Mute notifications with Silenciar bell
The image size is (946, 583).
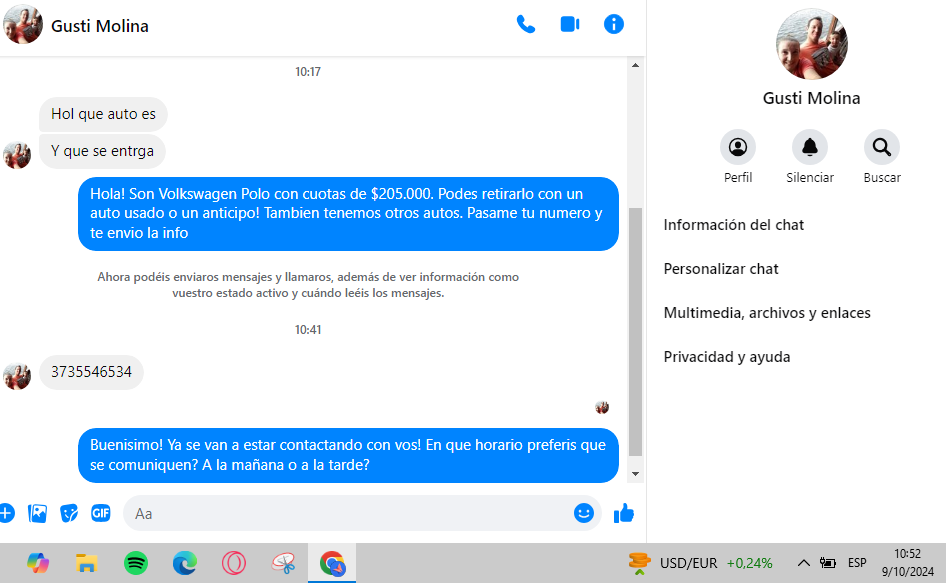[x=810, y=148]
